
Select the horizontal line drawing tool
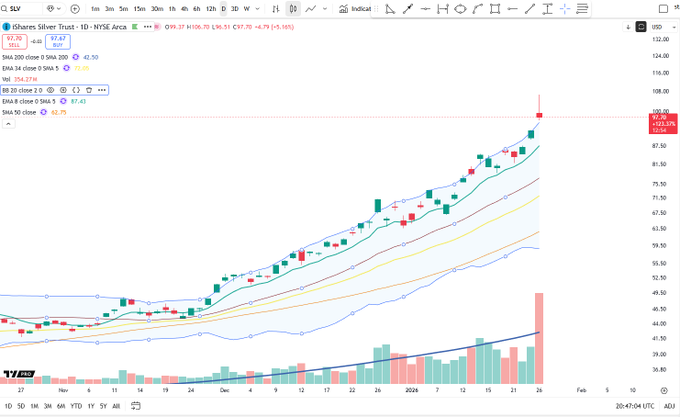[x=425, y=9]
